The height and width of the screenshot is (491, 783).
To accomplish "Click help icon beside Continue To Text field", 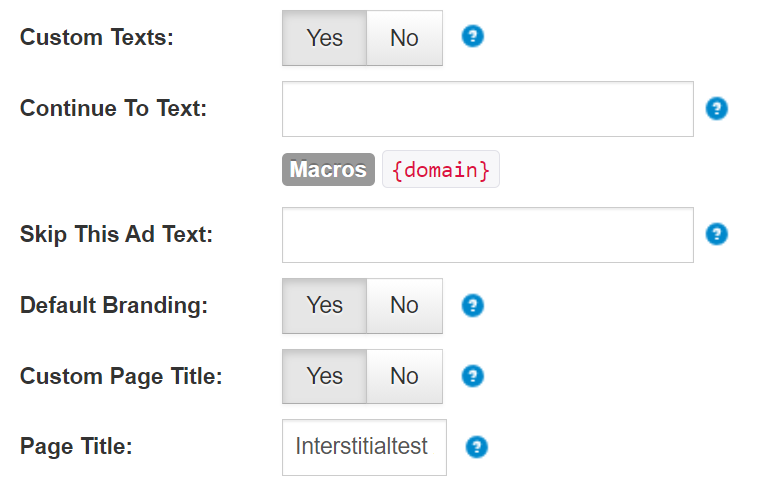I will pos(716,109).
